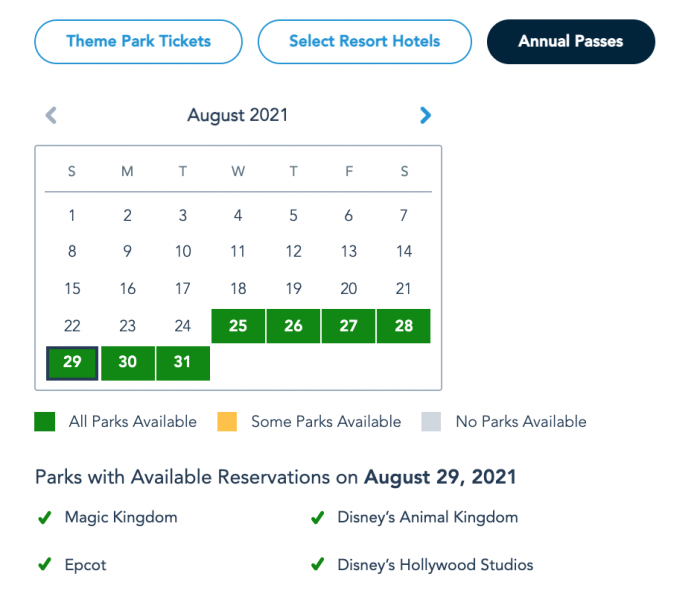The width and height of the screenshot is (700, 600).
Task: Select August 31 available date
Action: (183, 363)
